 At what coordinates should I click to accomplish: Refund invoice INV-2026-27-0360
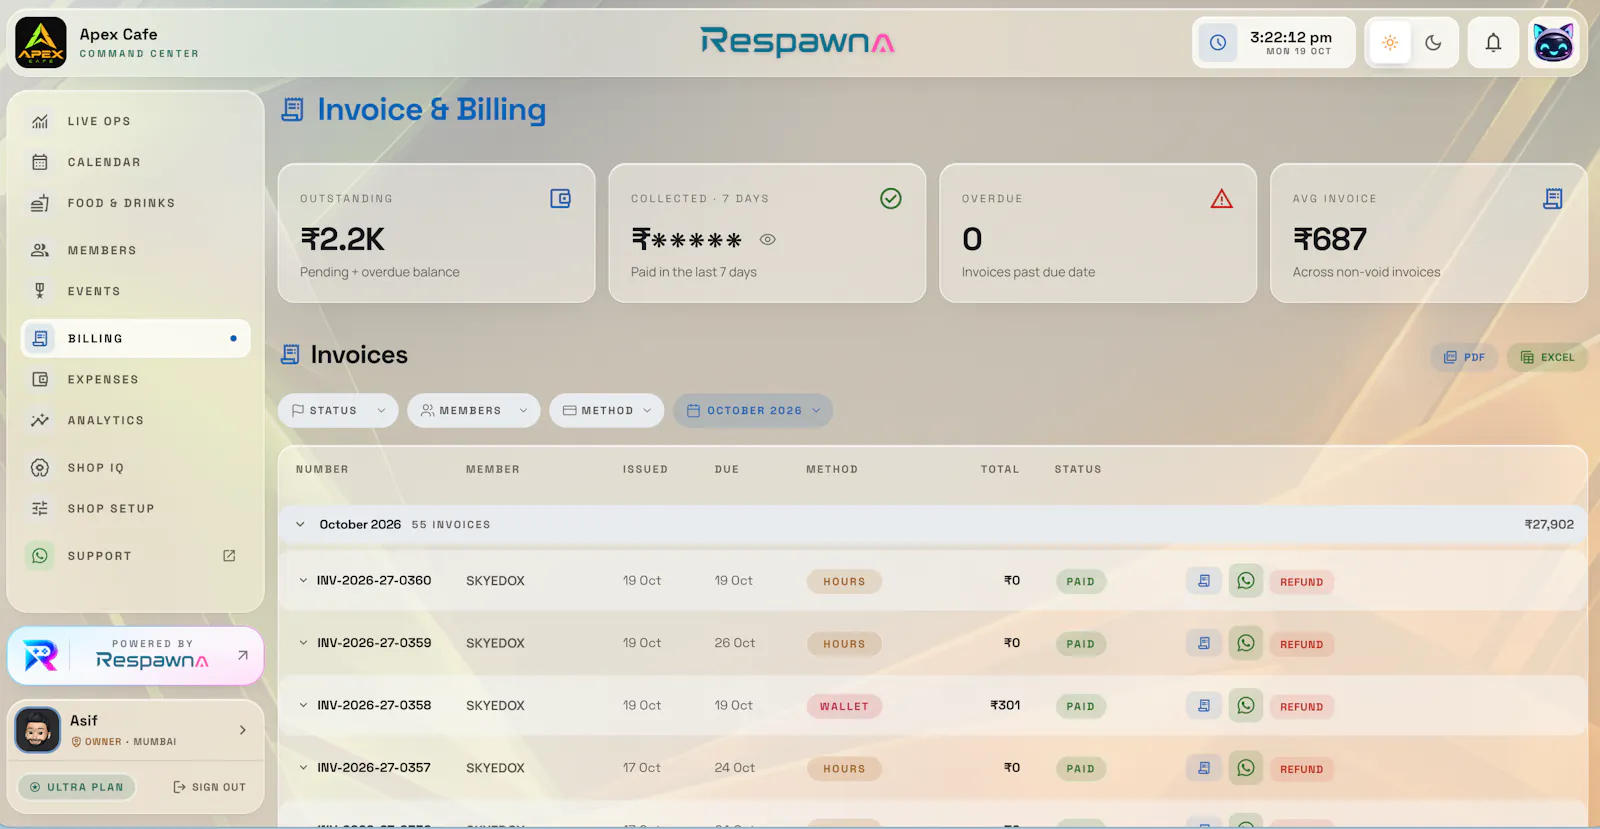pyautogui.click(x=1302, y=582)
